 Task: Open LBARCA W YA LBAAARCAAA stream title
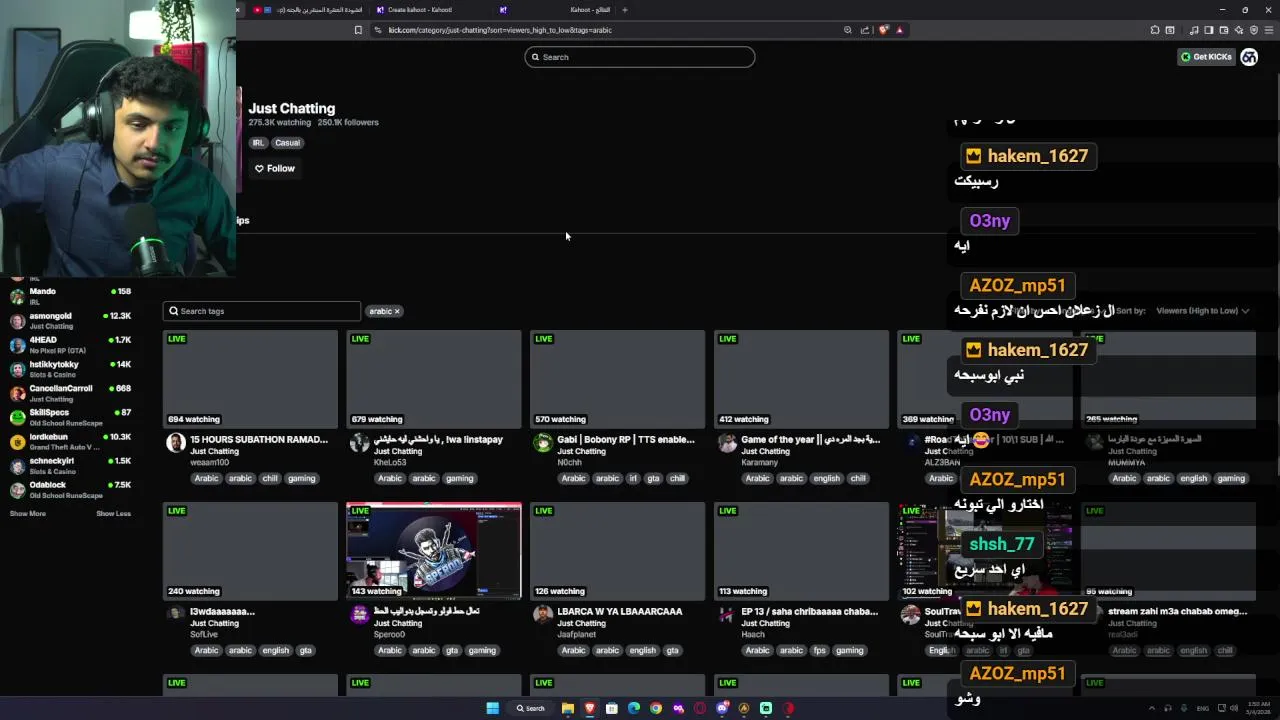(620, 612)
